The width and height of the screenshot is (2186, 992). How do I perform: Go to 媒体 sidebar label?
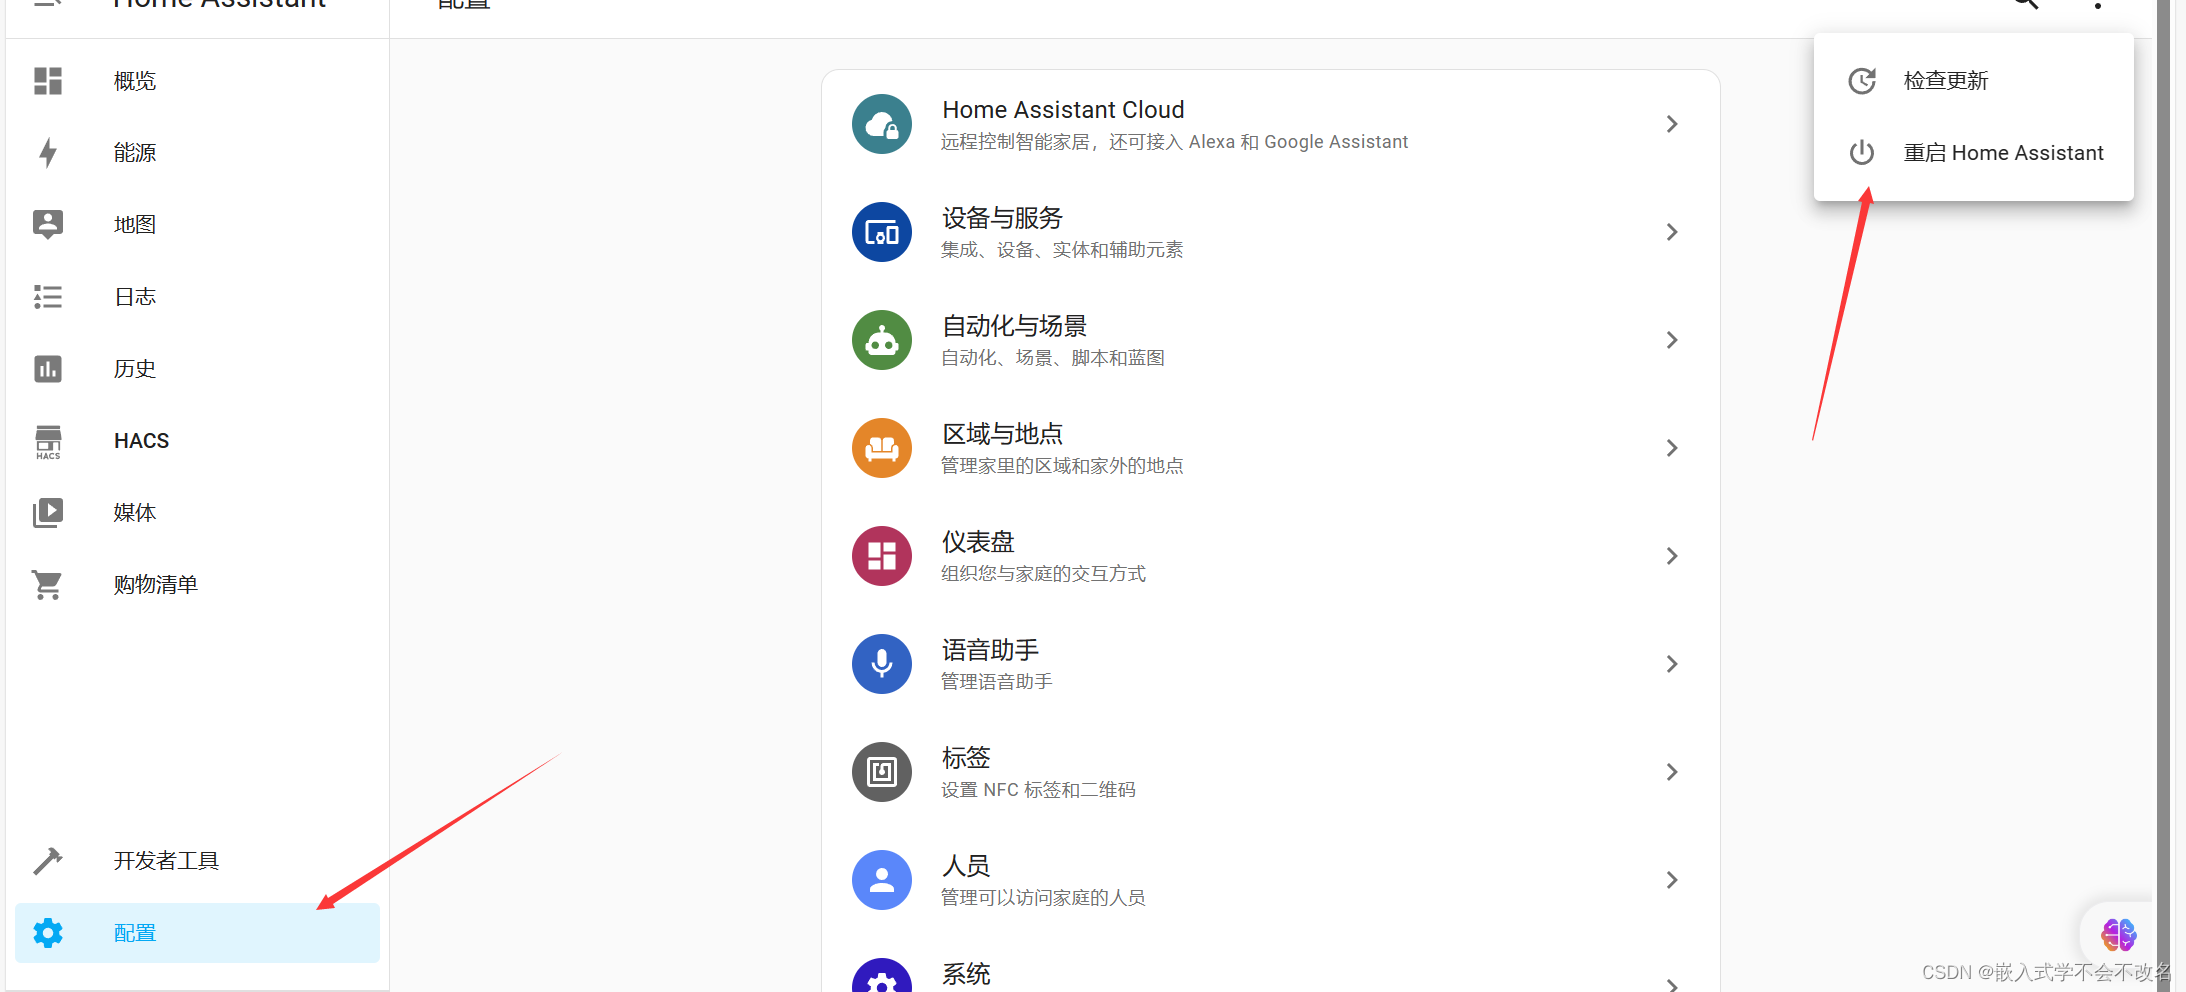135,513
